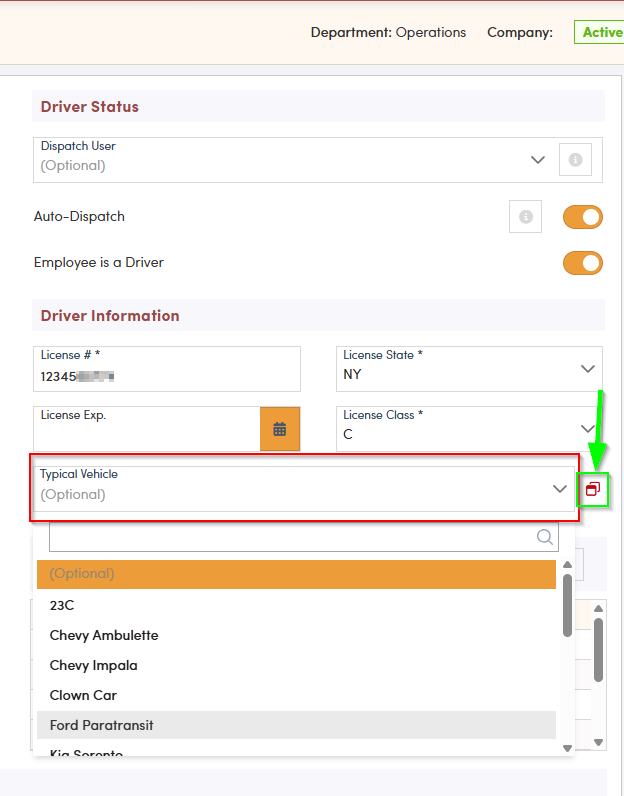Click the info icon next to Auto-Dispatch
The width and height of the screenshot is (624, 796).
[x=525, y=217]
